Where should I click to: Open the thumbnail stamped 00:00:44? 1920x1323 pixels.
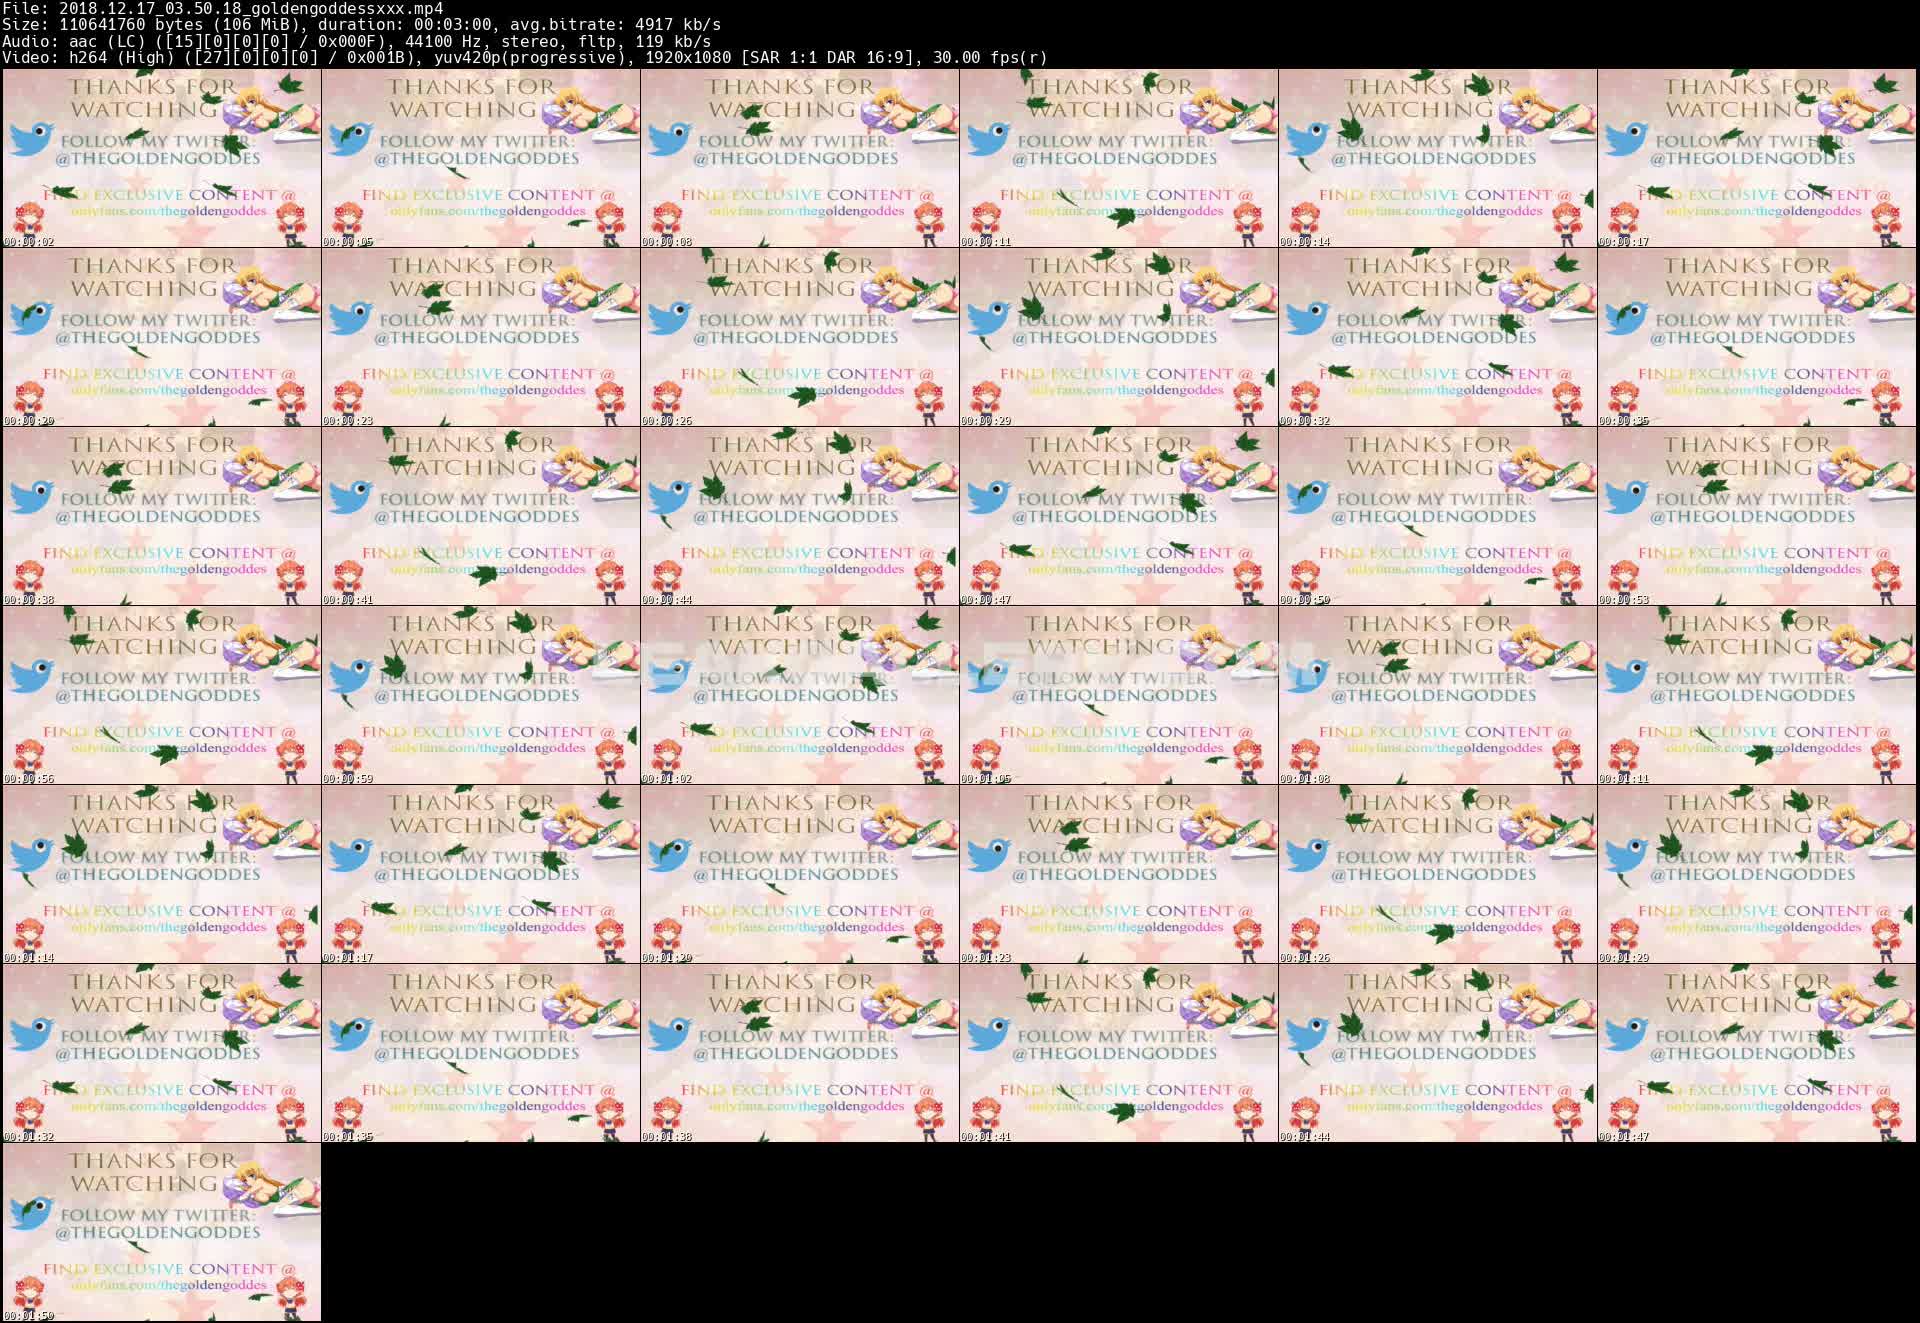tap(800, 516)
